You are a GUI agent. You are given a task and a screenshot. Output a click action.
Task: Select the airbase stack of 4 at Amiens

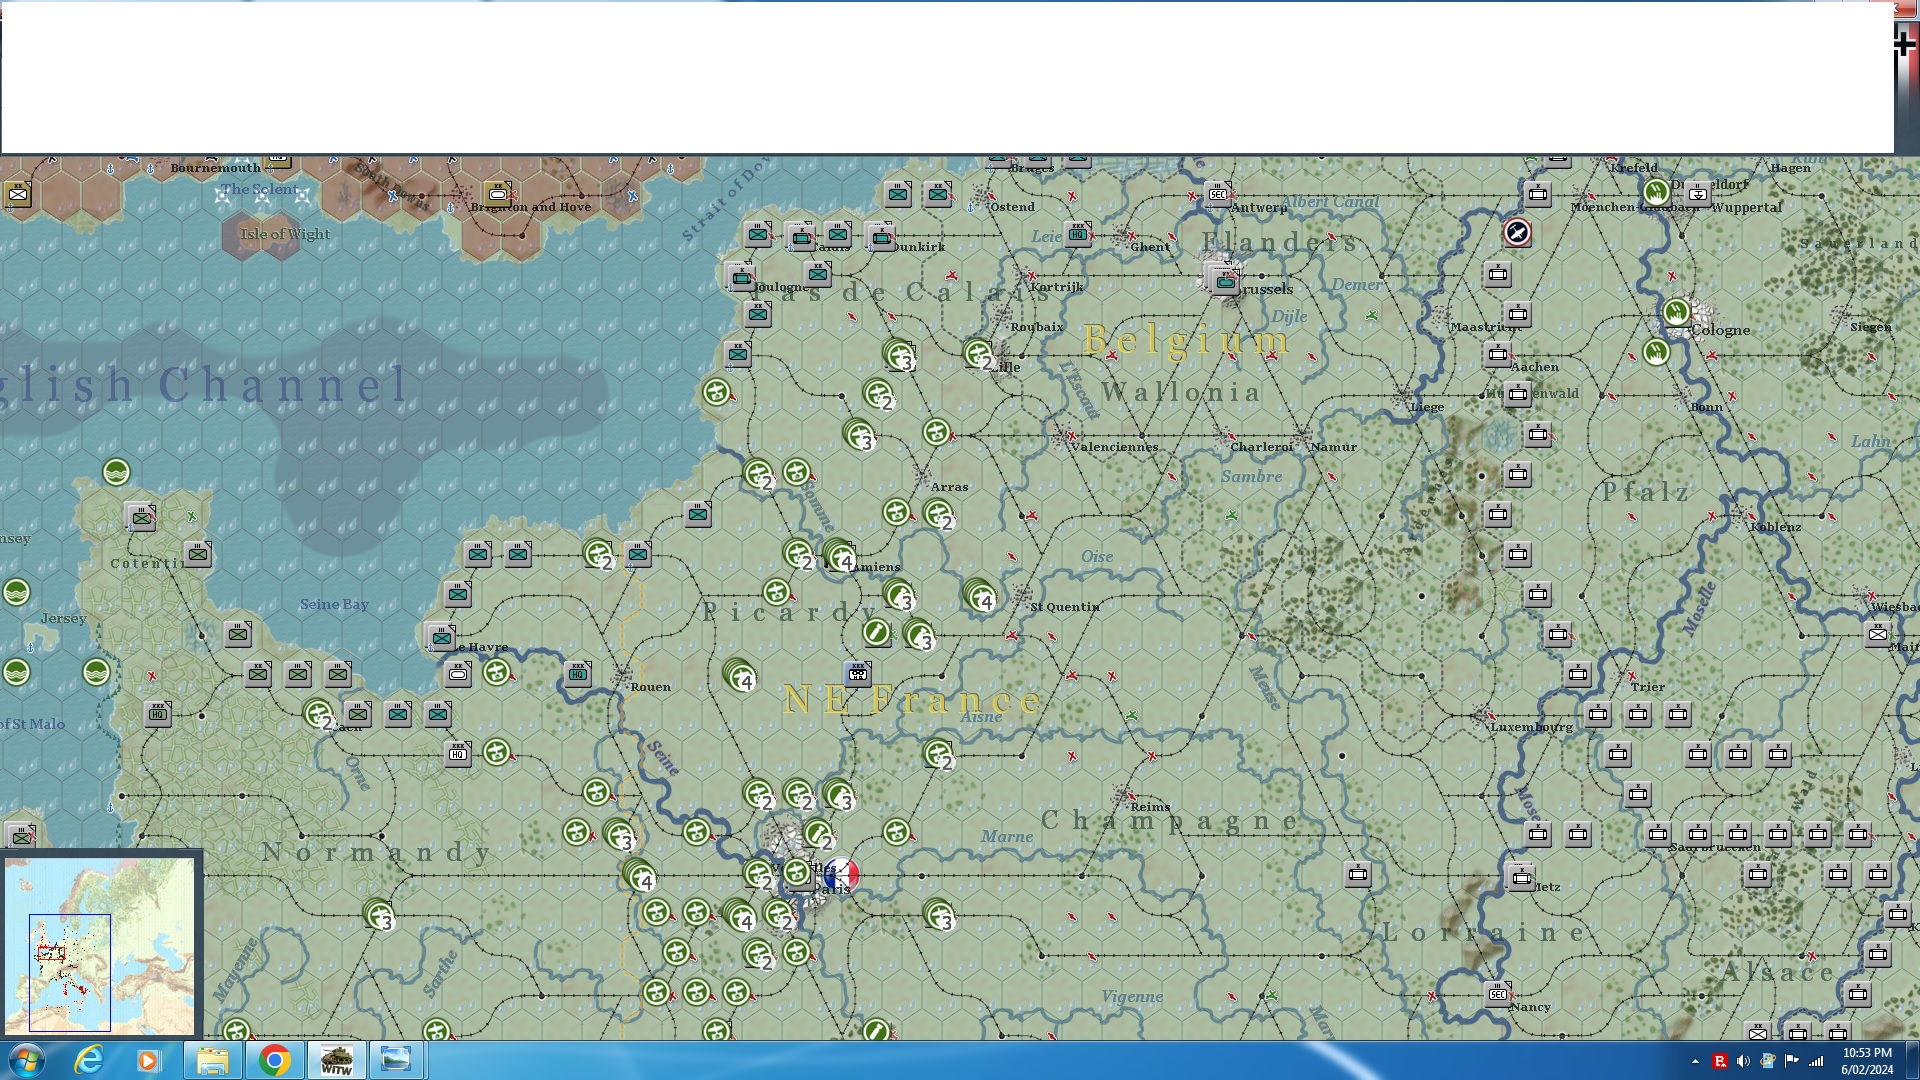(x=840, y=556)
